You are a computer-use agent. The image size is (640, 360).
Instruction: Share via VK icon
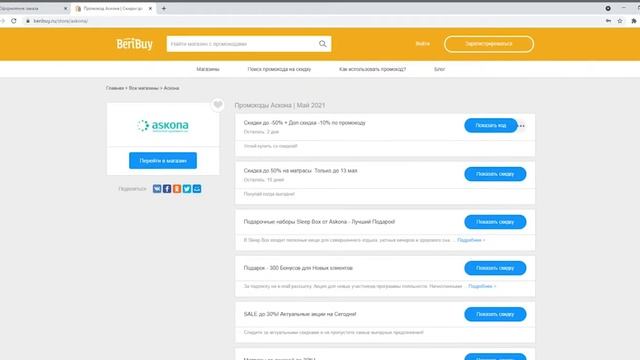click(157, 189)
